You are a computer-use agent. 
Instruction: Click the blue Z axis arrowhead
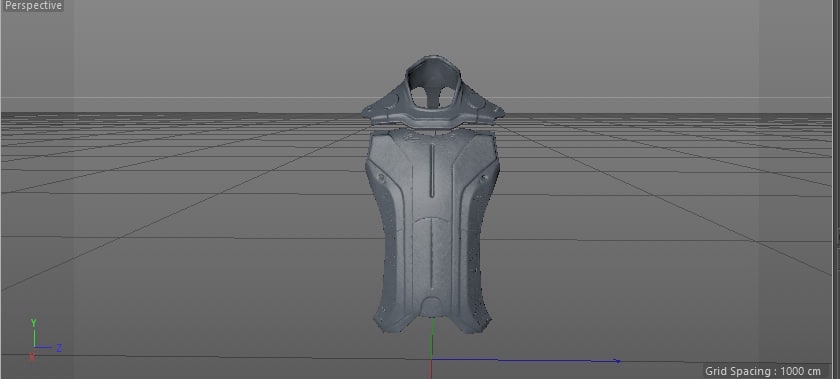(x=617, y=361)
